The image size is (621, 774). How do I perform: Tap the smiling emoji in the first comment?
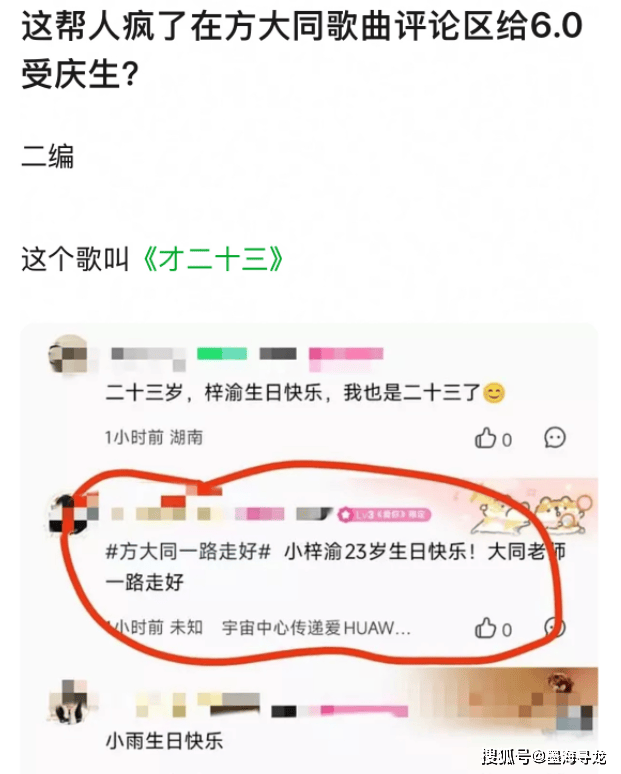(x=494, y=393)
